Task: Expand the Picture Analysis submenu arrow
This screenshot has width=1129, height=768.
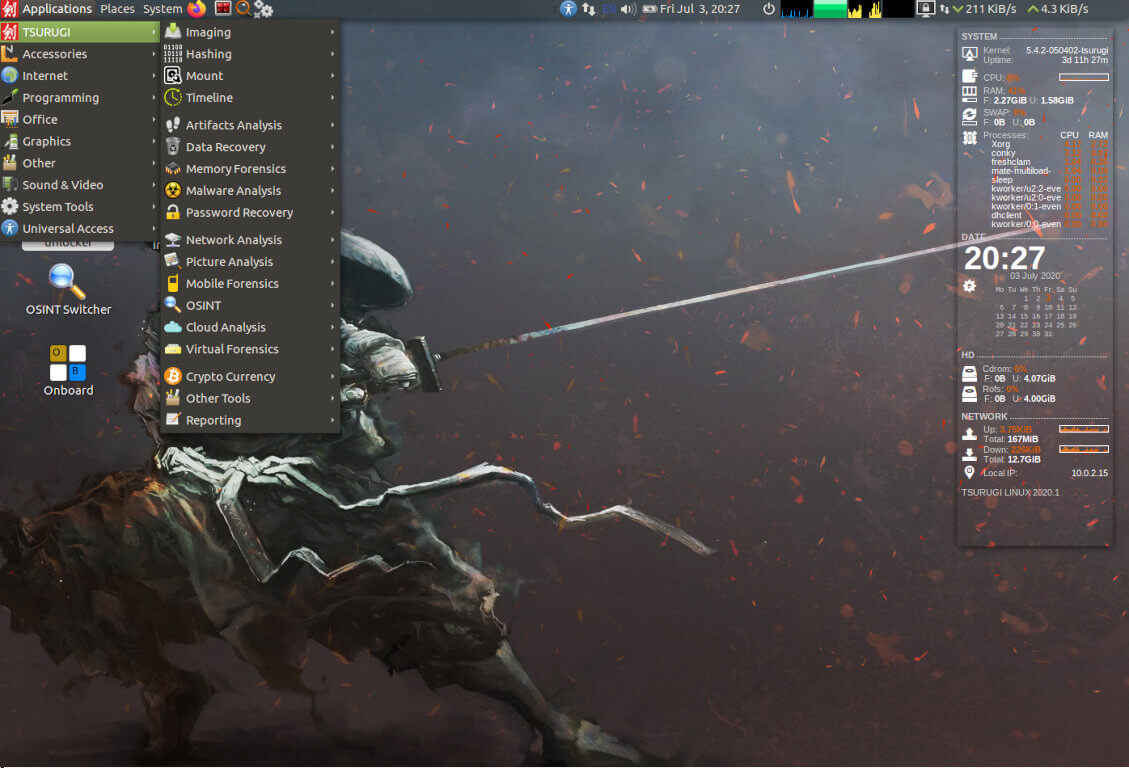Action: point(333,261)
